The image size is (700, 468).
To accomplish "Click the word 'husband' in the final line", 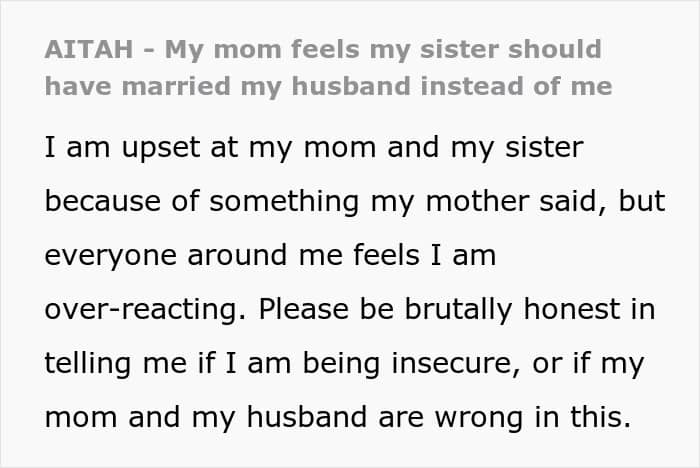I will (307, 417).
